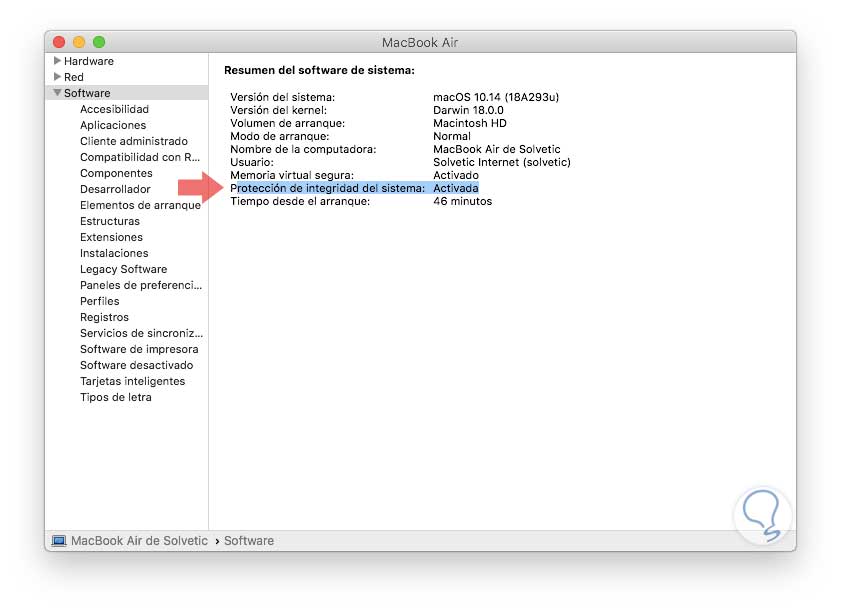Click the Solvetic Internet (solvetic) value
Screen dimensions: 841x610
pyautogui.click(x=501, y=162)
